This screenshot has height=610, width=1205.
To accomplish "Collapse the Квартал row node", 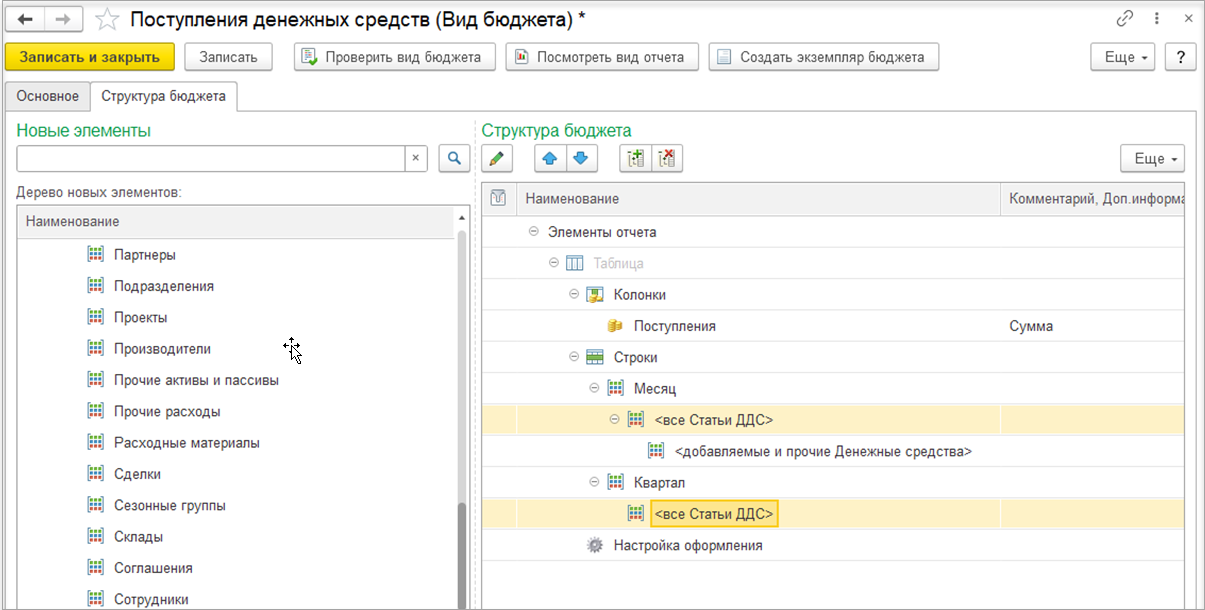I will coord(594,482).
